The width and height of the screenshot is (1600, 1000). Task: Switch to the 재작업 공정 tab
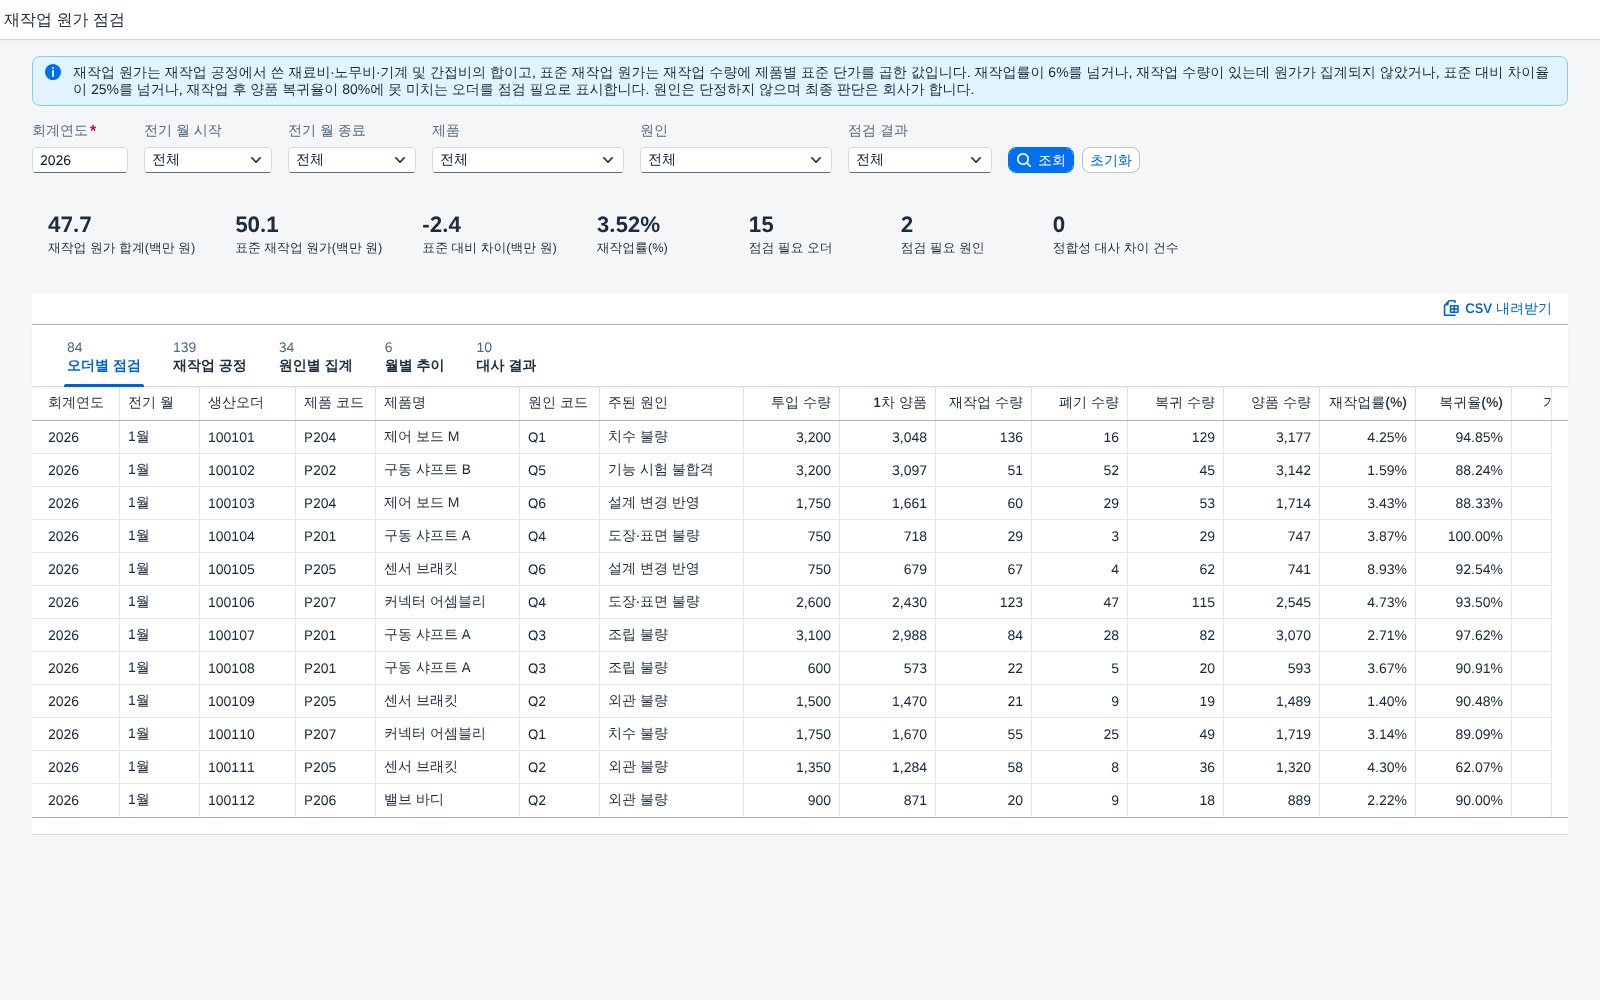(209, 358)
